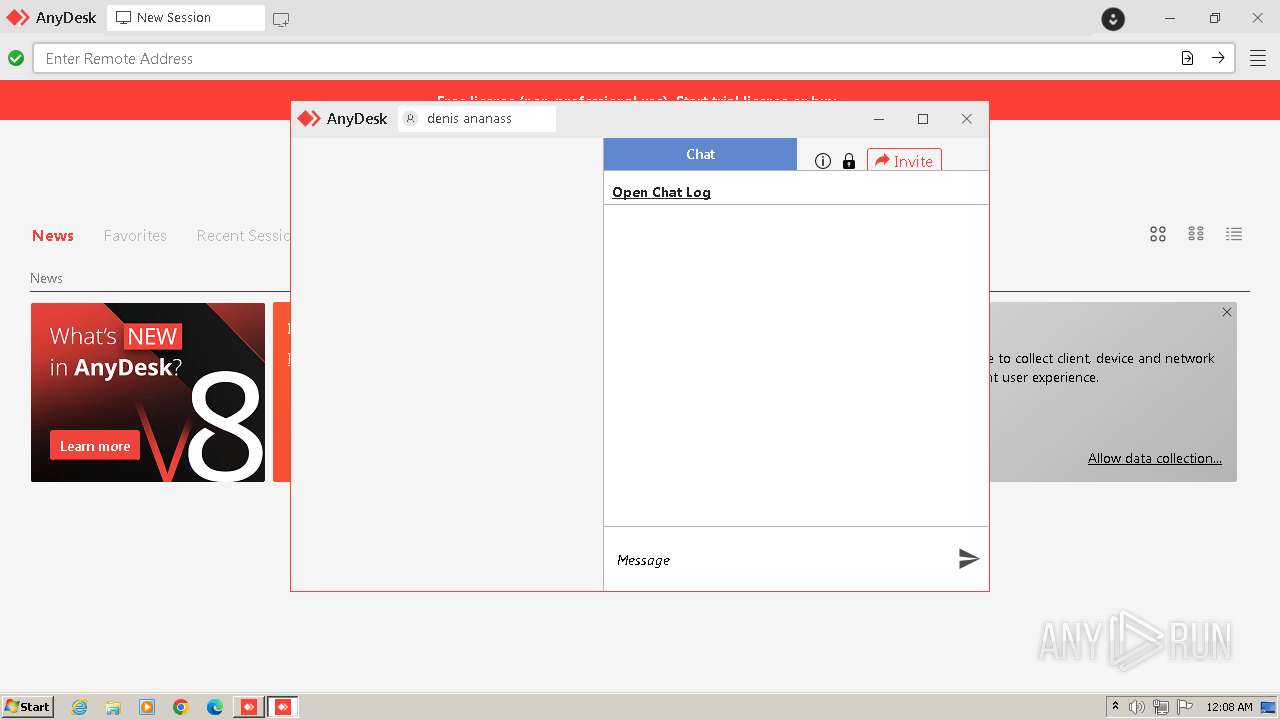Click the 12:08 AM taskbar clock
1280x720 pixels.
[x=1229, y=707]
